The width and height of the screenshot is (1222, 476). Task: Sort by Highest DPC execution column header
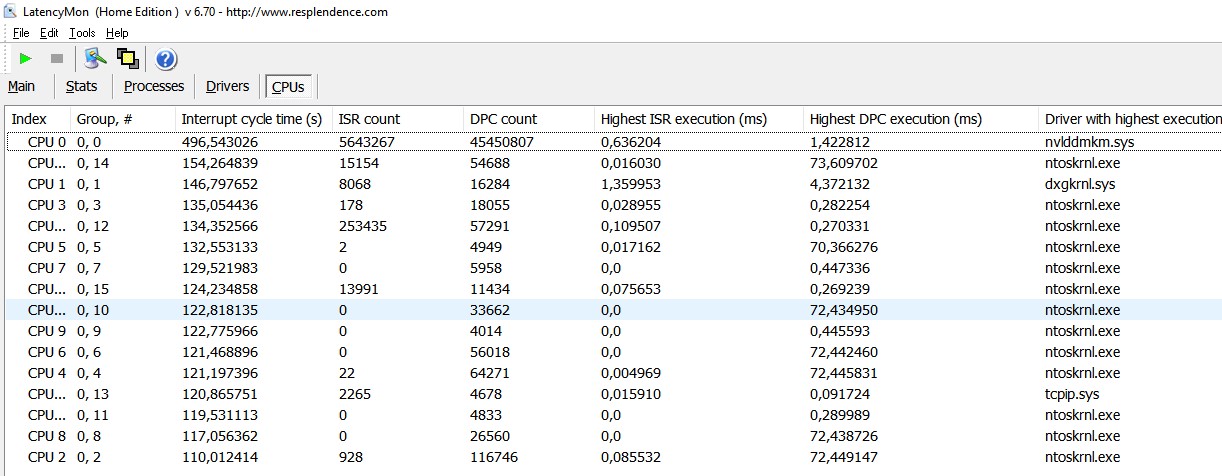point(896,119)
